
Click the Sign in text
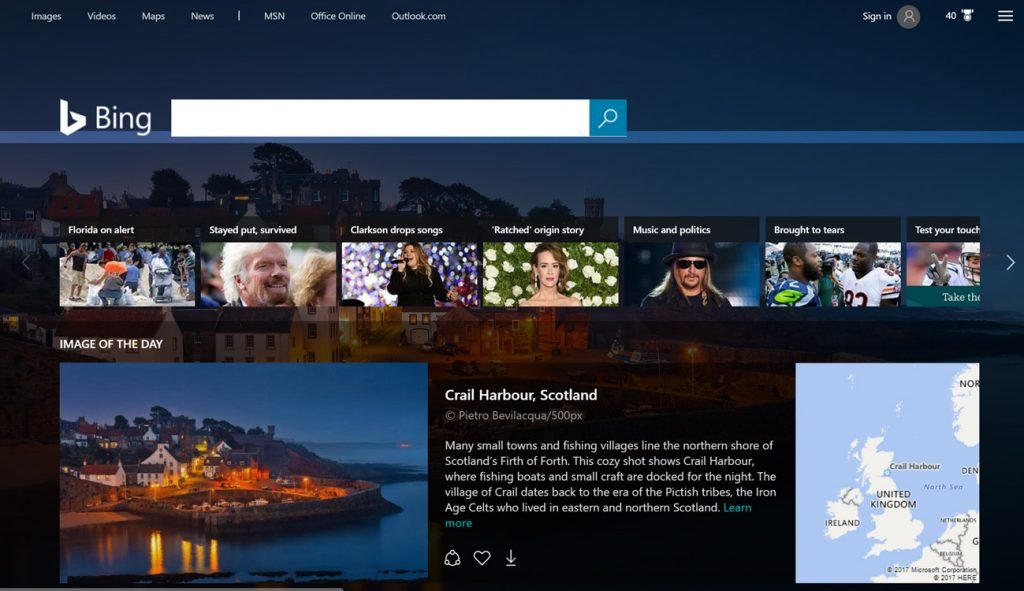876,16
